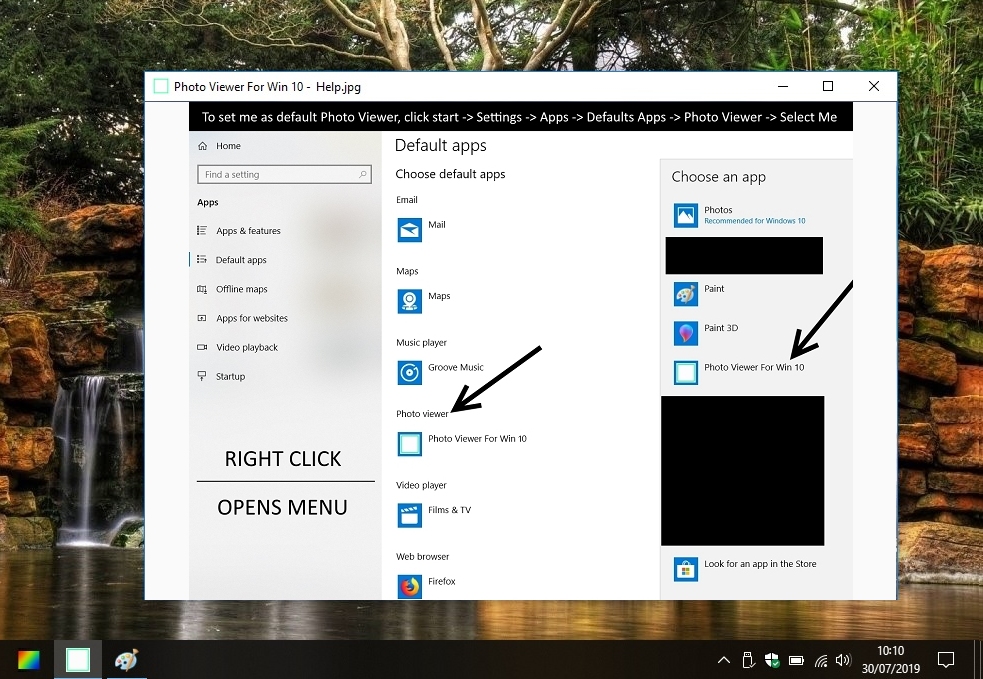This screenshot has height=679, width=983.
Task: Click the "Default apps" page heading
Action: (441, 145)
